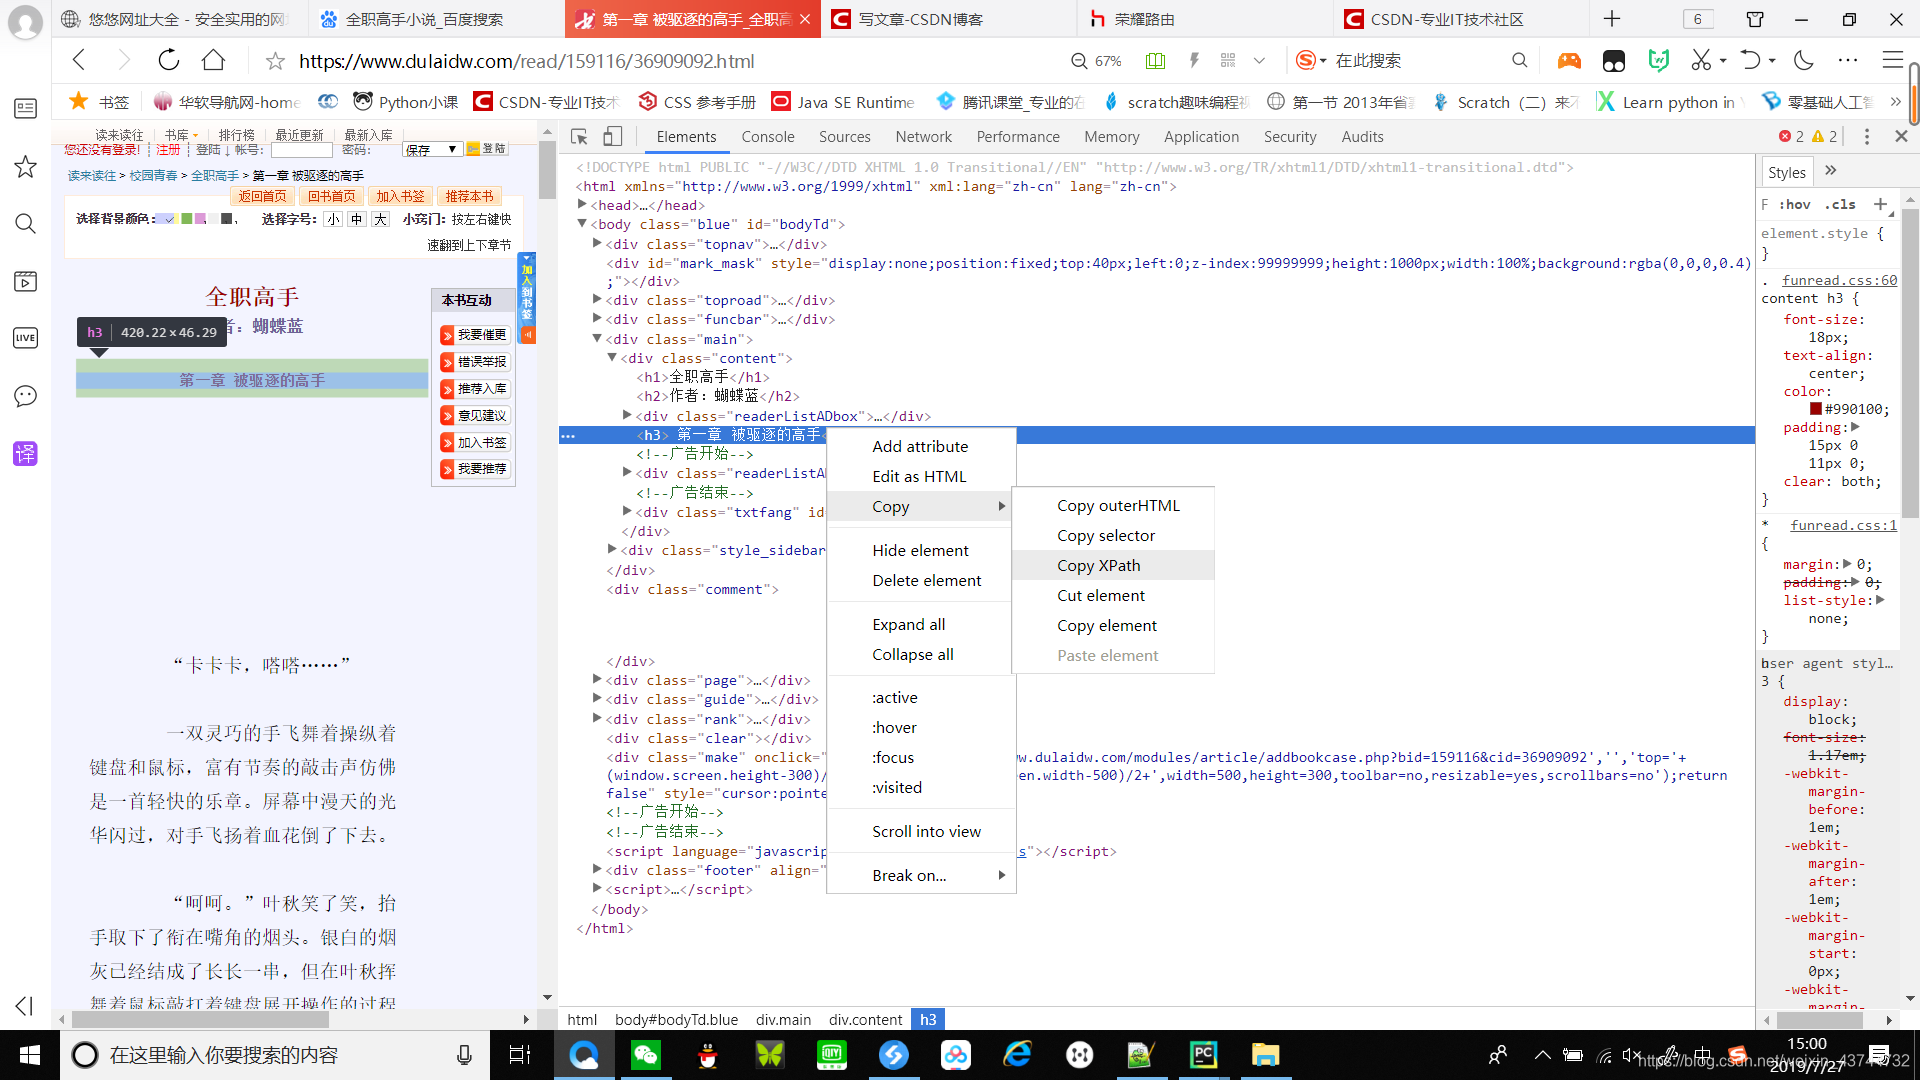Click the #990100 color swatch in Styles

pyautogui.click(x=1815, y=409)
